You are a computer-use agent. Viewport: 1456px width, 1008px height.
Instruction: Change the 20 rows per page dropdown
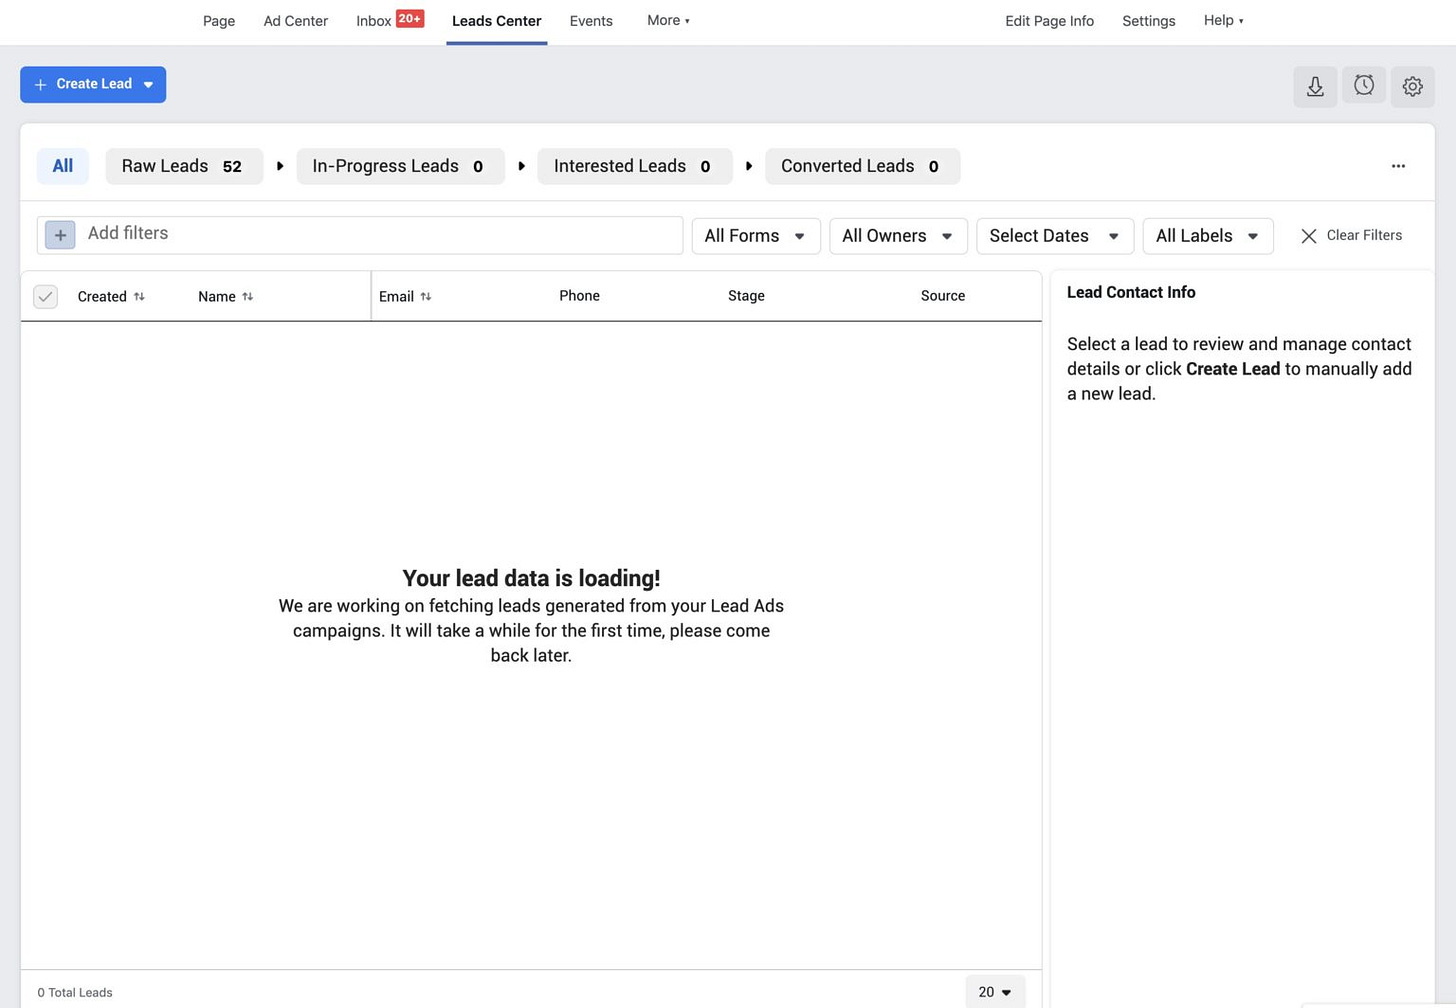coord(995,992)
